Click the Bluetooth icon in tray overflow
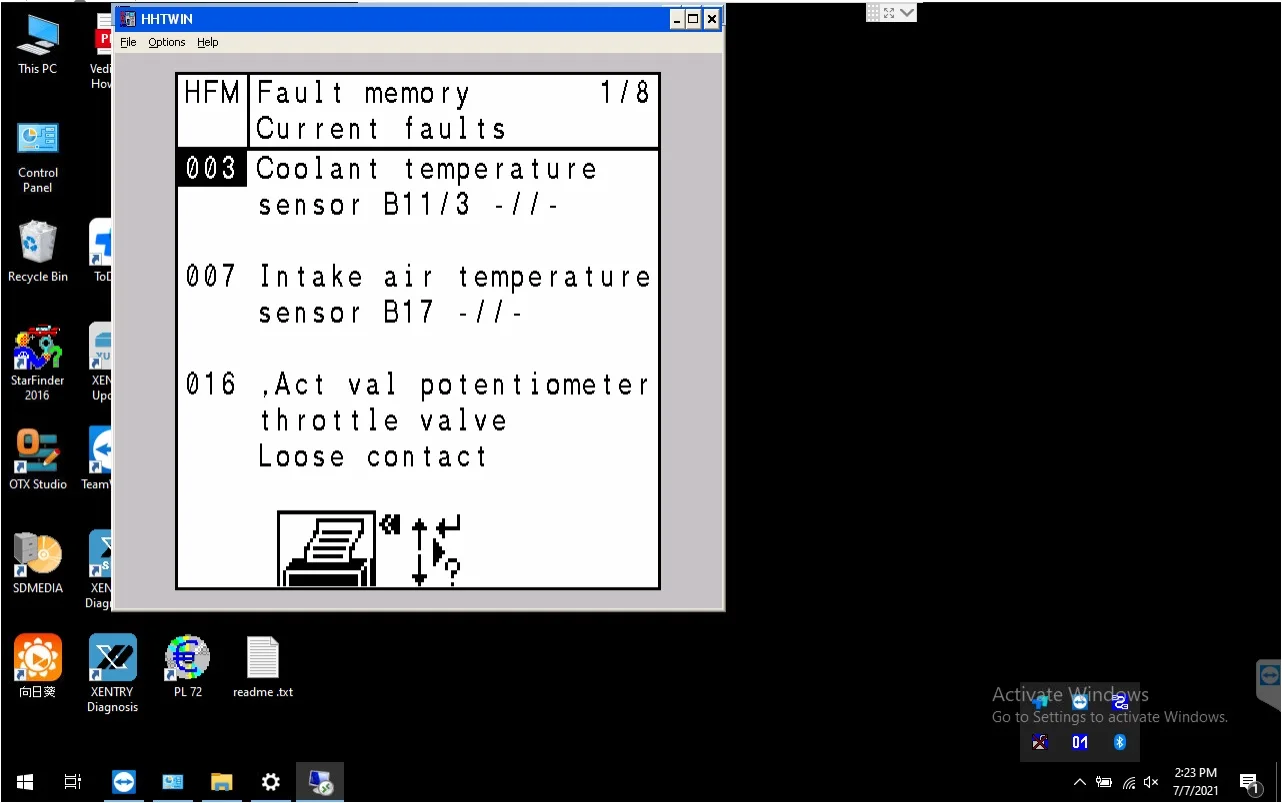 coord(1120,742)
